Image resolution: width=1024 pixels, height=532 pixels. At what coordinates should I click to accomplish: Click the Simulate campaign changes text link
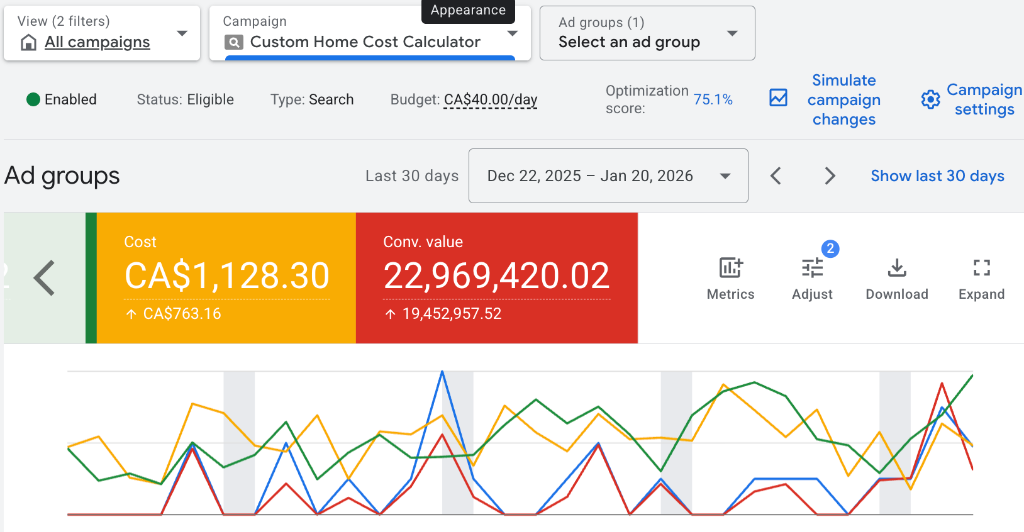844,100
